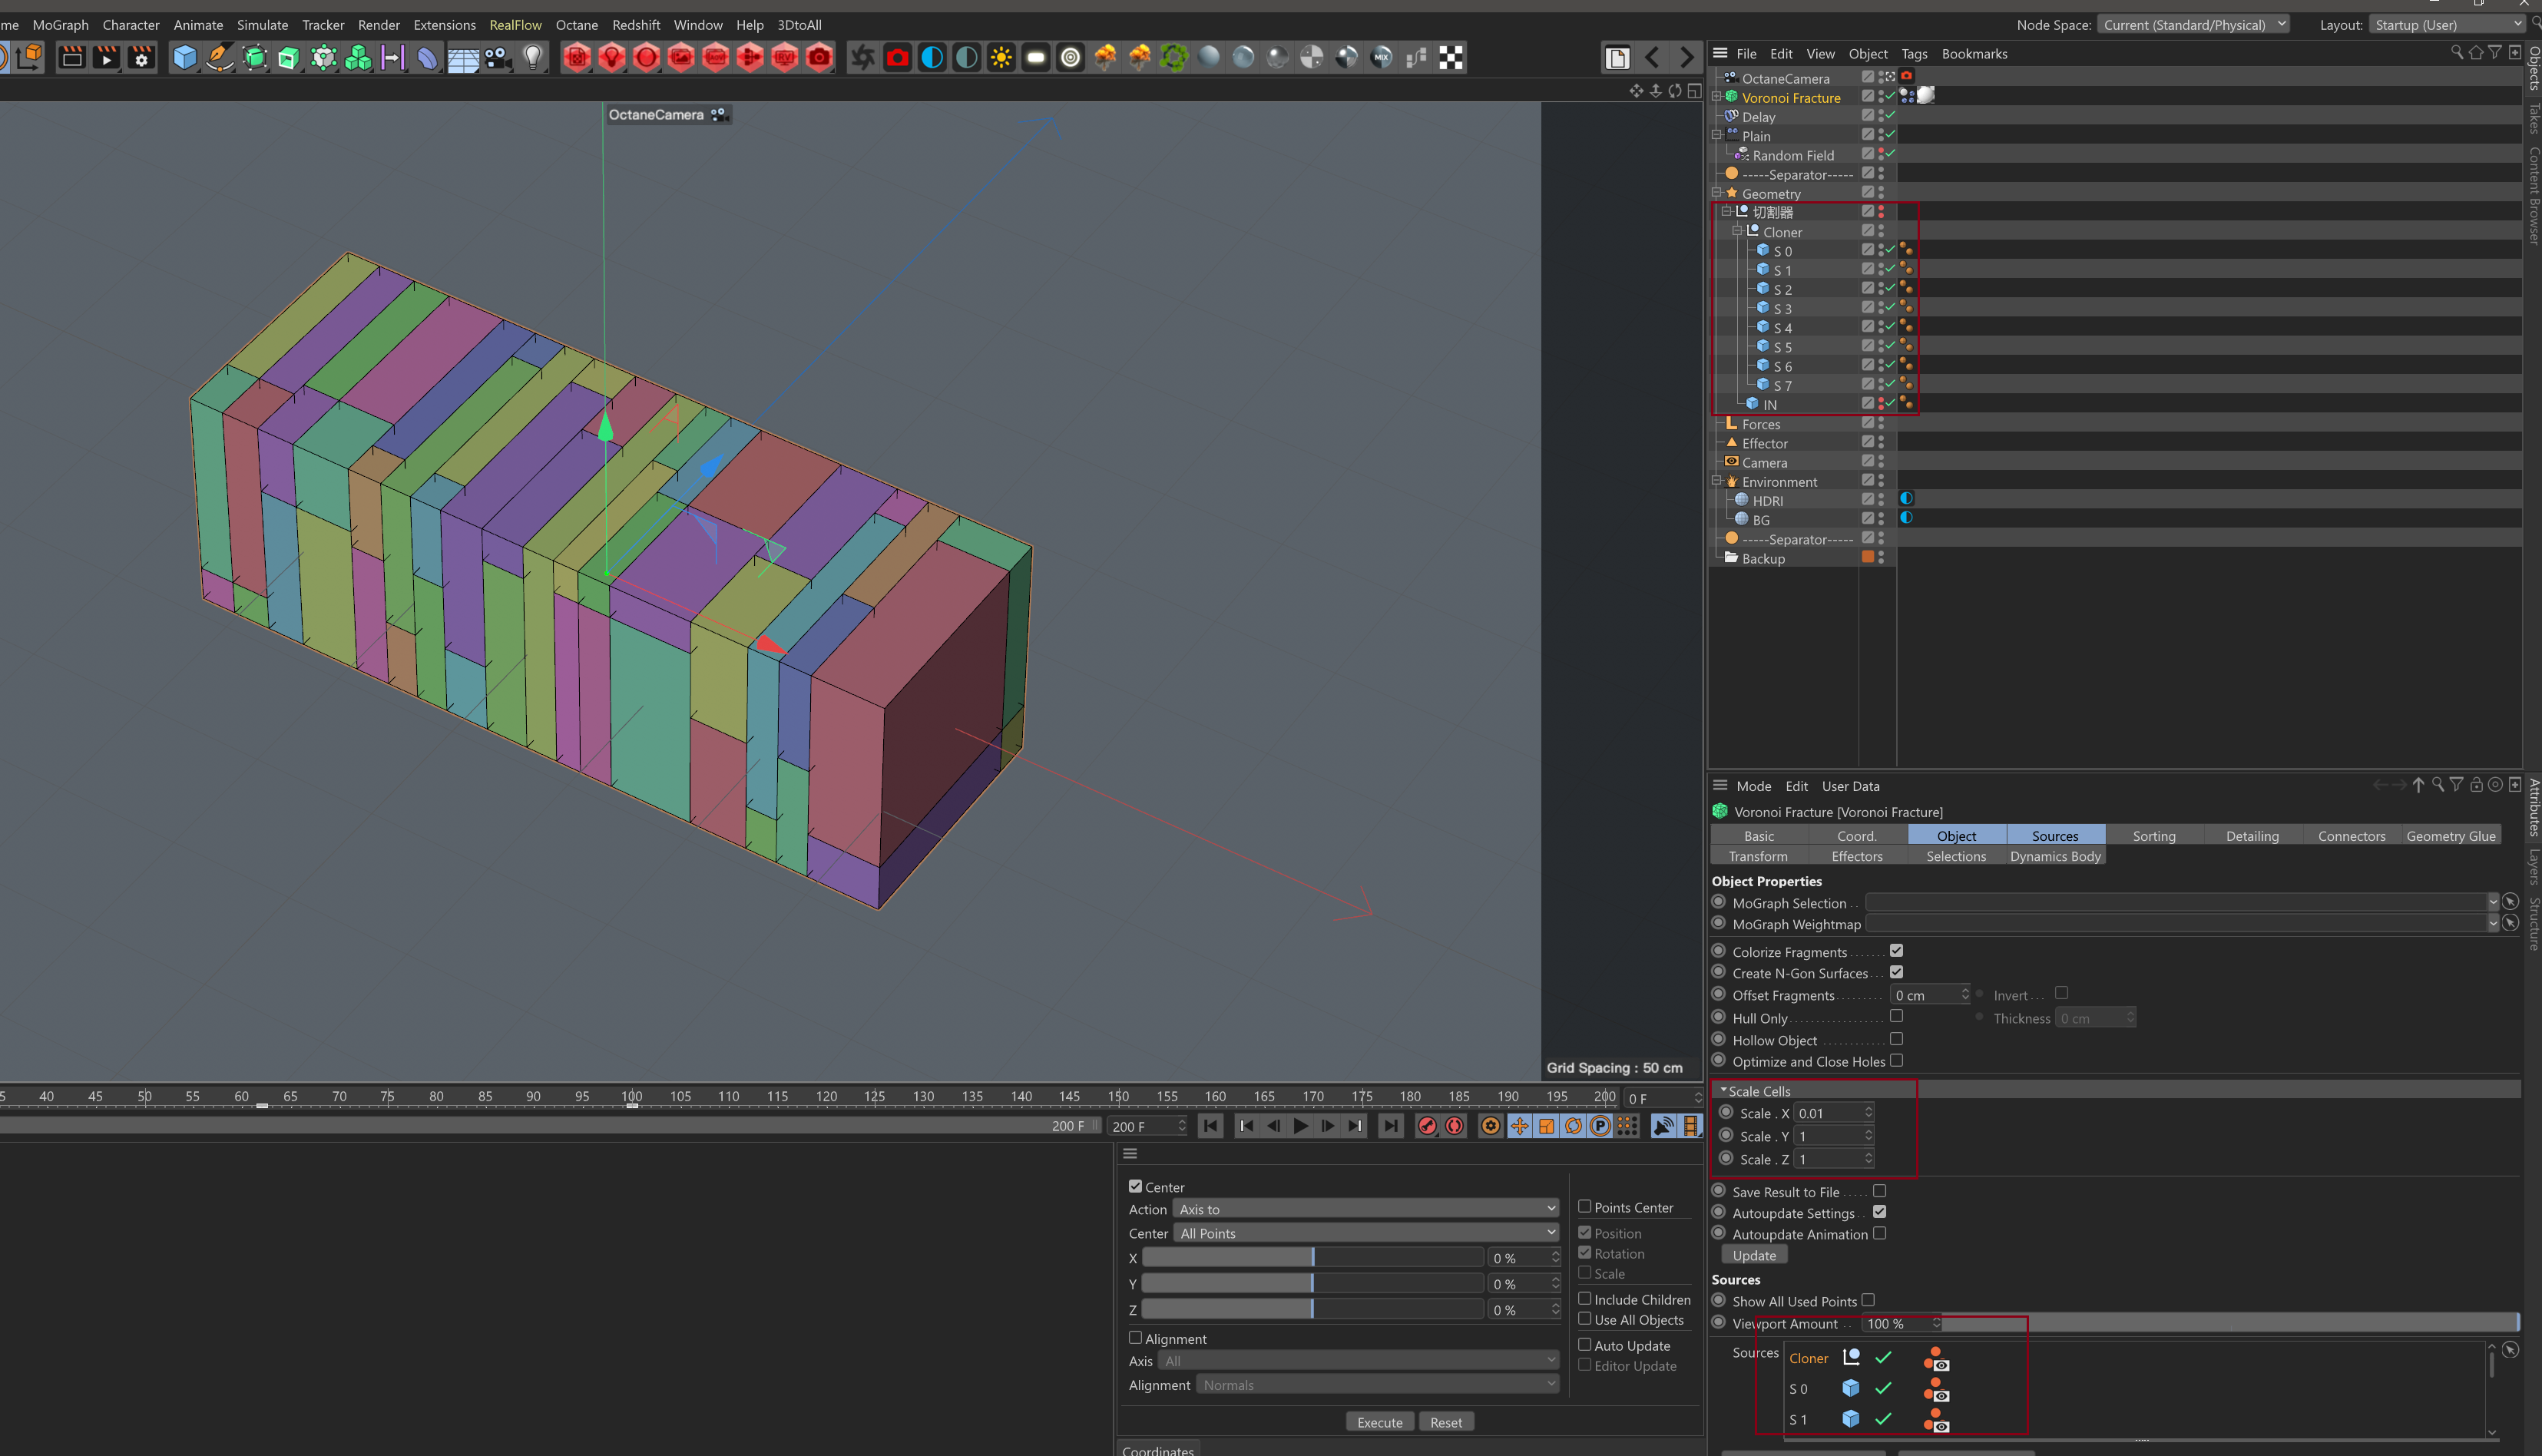Open the MoGraph Cloner toolbar icon
The width and height of the screenshot is (2542, 1456).
[357, 58]
